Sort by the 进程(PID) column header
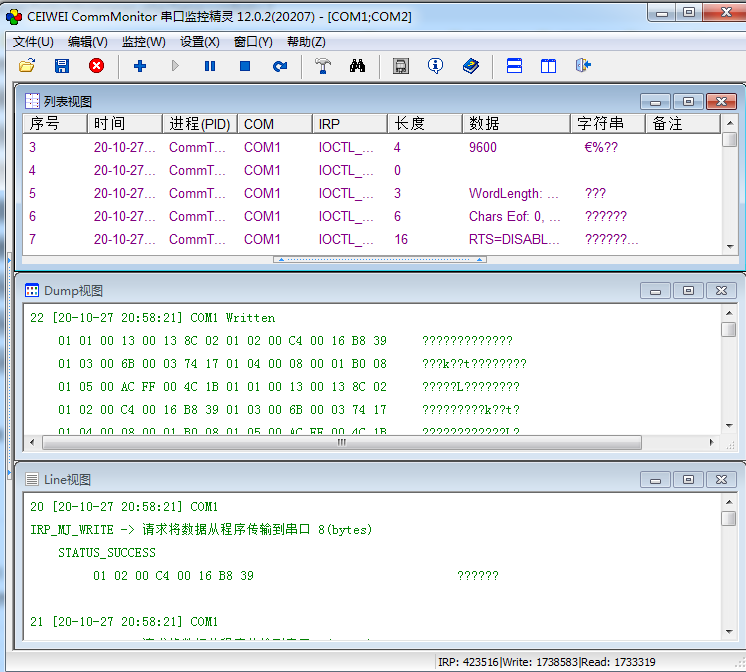Screen dimensions: 746x672 pos(200,124)
